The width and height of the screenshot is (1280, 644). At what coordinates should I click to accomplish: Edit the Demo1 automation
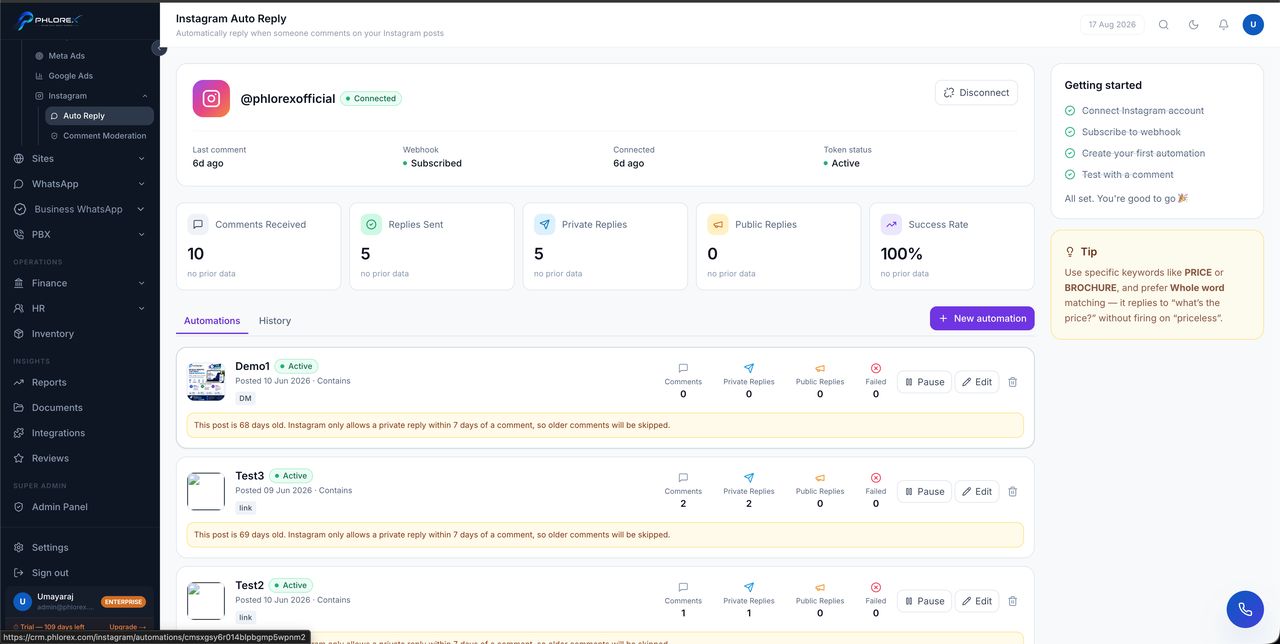[x=977, y=382]
